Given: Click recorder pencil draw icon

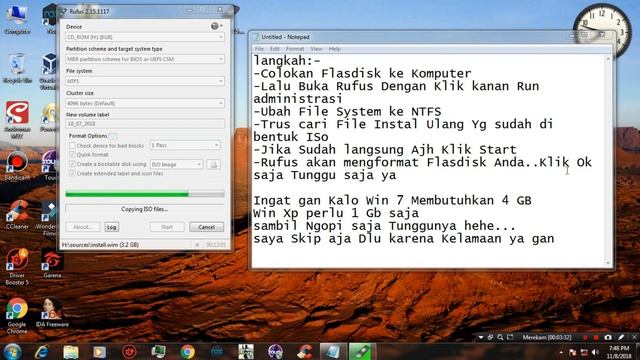Looking at the screenshot, I should pyautogui.click(x=621, y=337).
